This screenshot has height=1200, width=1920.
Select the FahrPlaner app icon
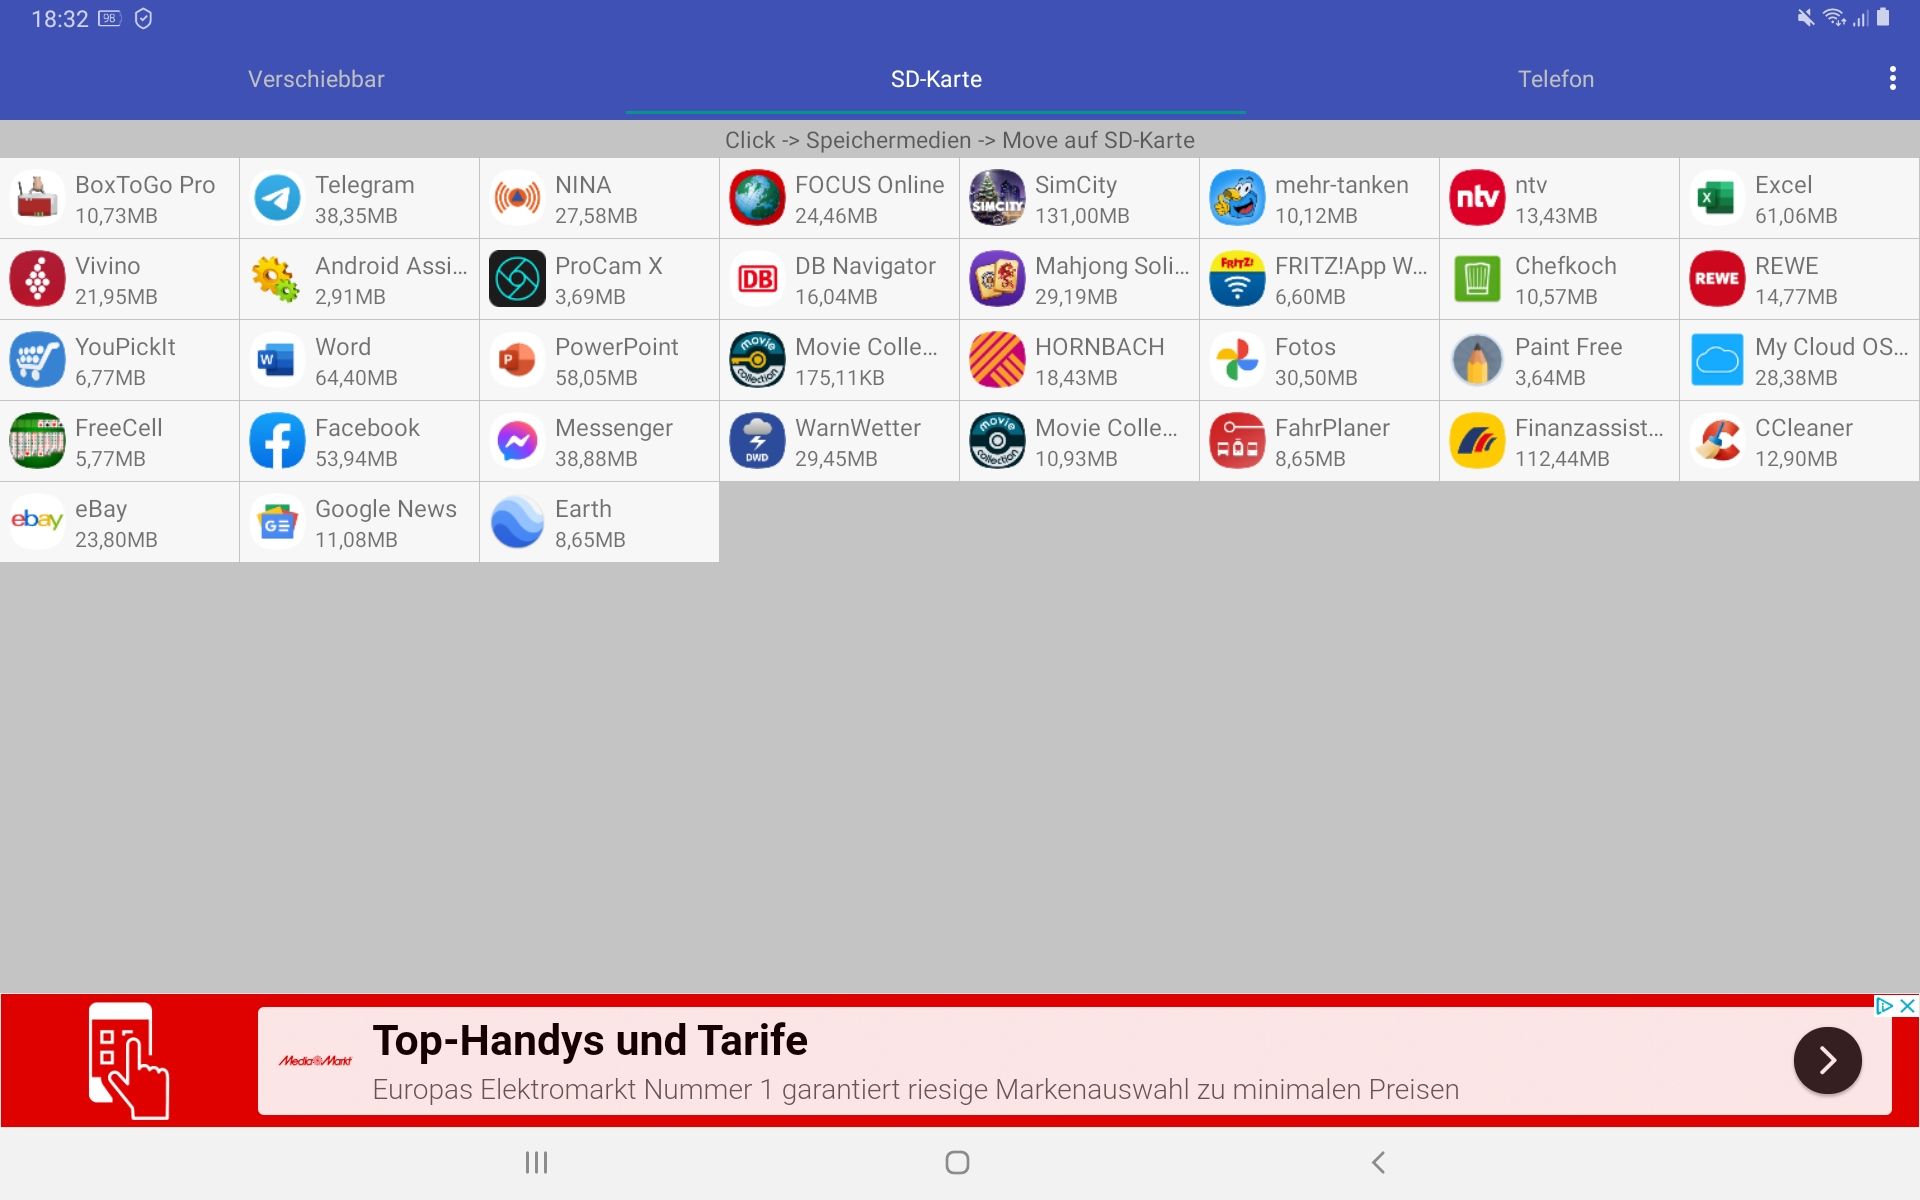pyautogui.click(x=1237, y=441)
